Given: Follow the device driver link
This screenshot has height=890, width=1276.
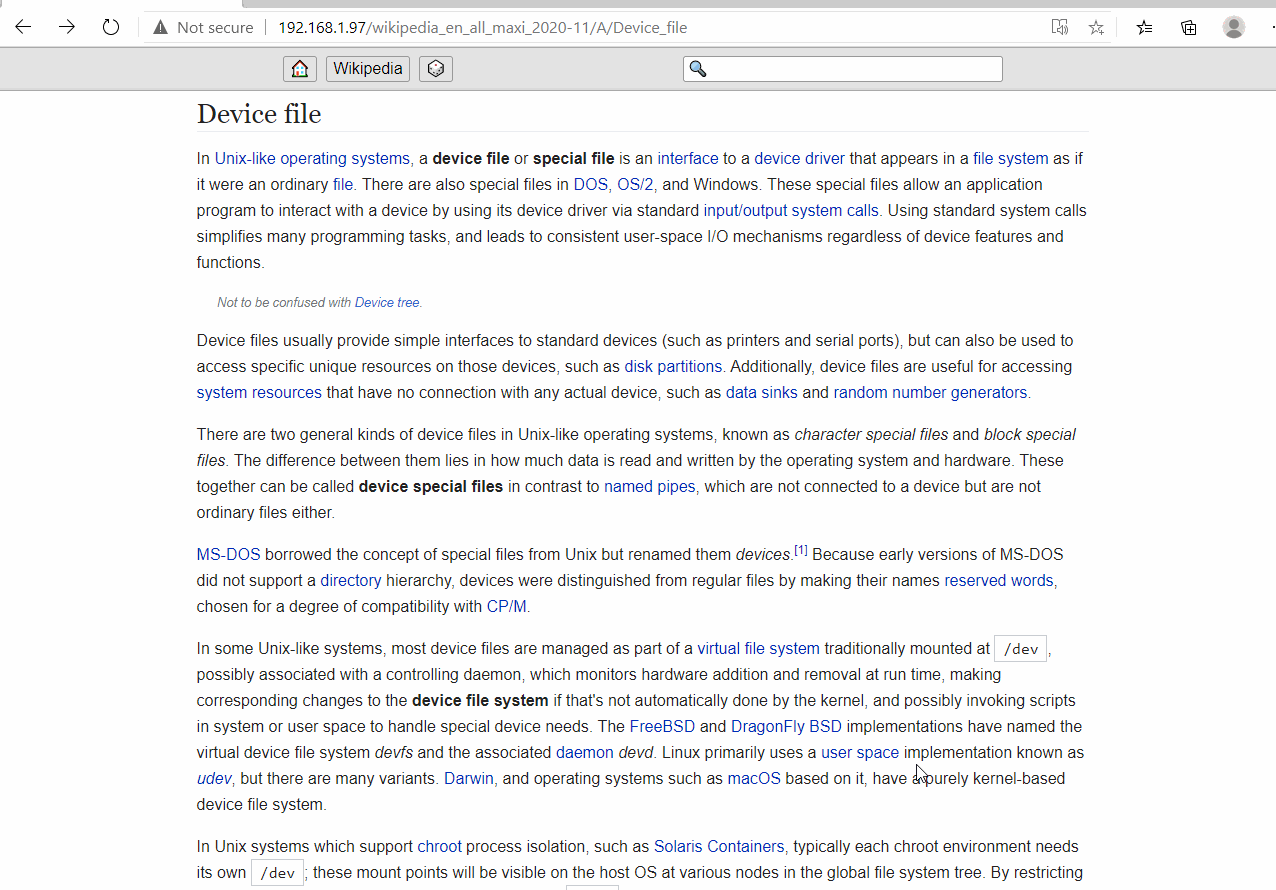Looking at the screenshot, I should point(799,158).
